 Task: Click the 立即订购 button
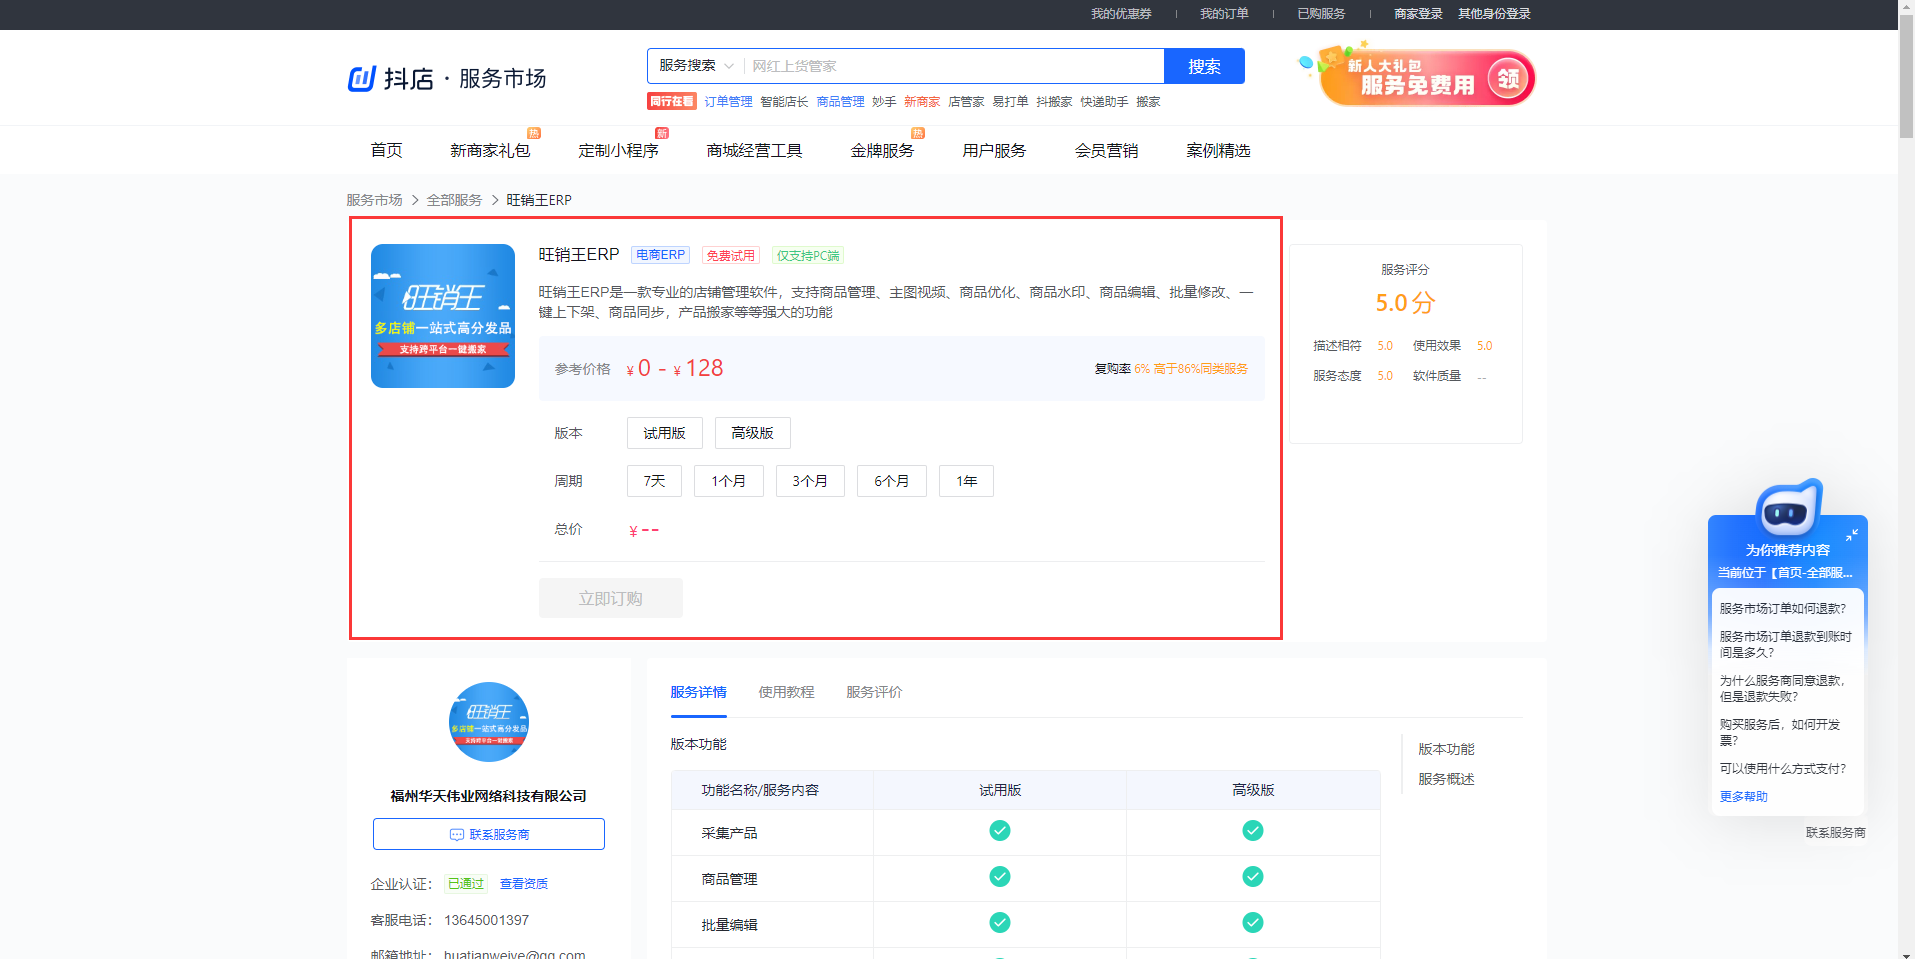click(611, 598)
